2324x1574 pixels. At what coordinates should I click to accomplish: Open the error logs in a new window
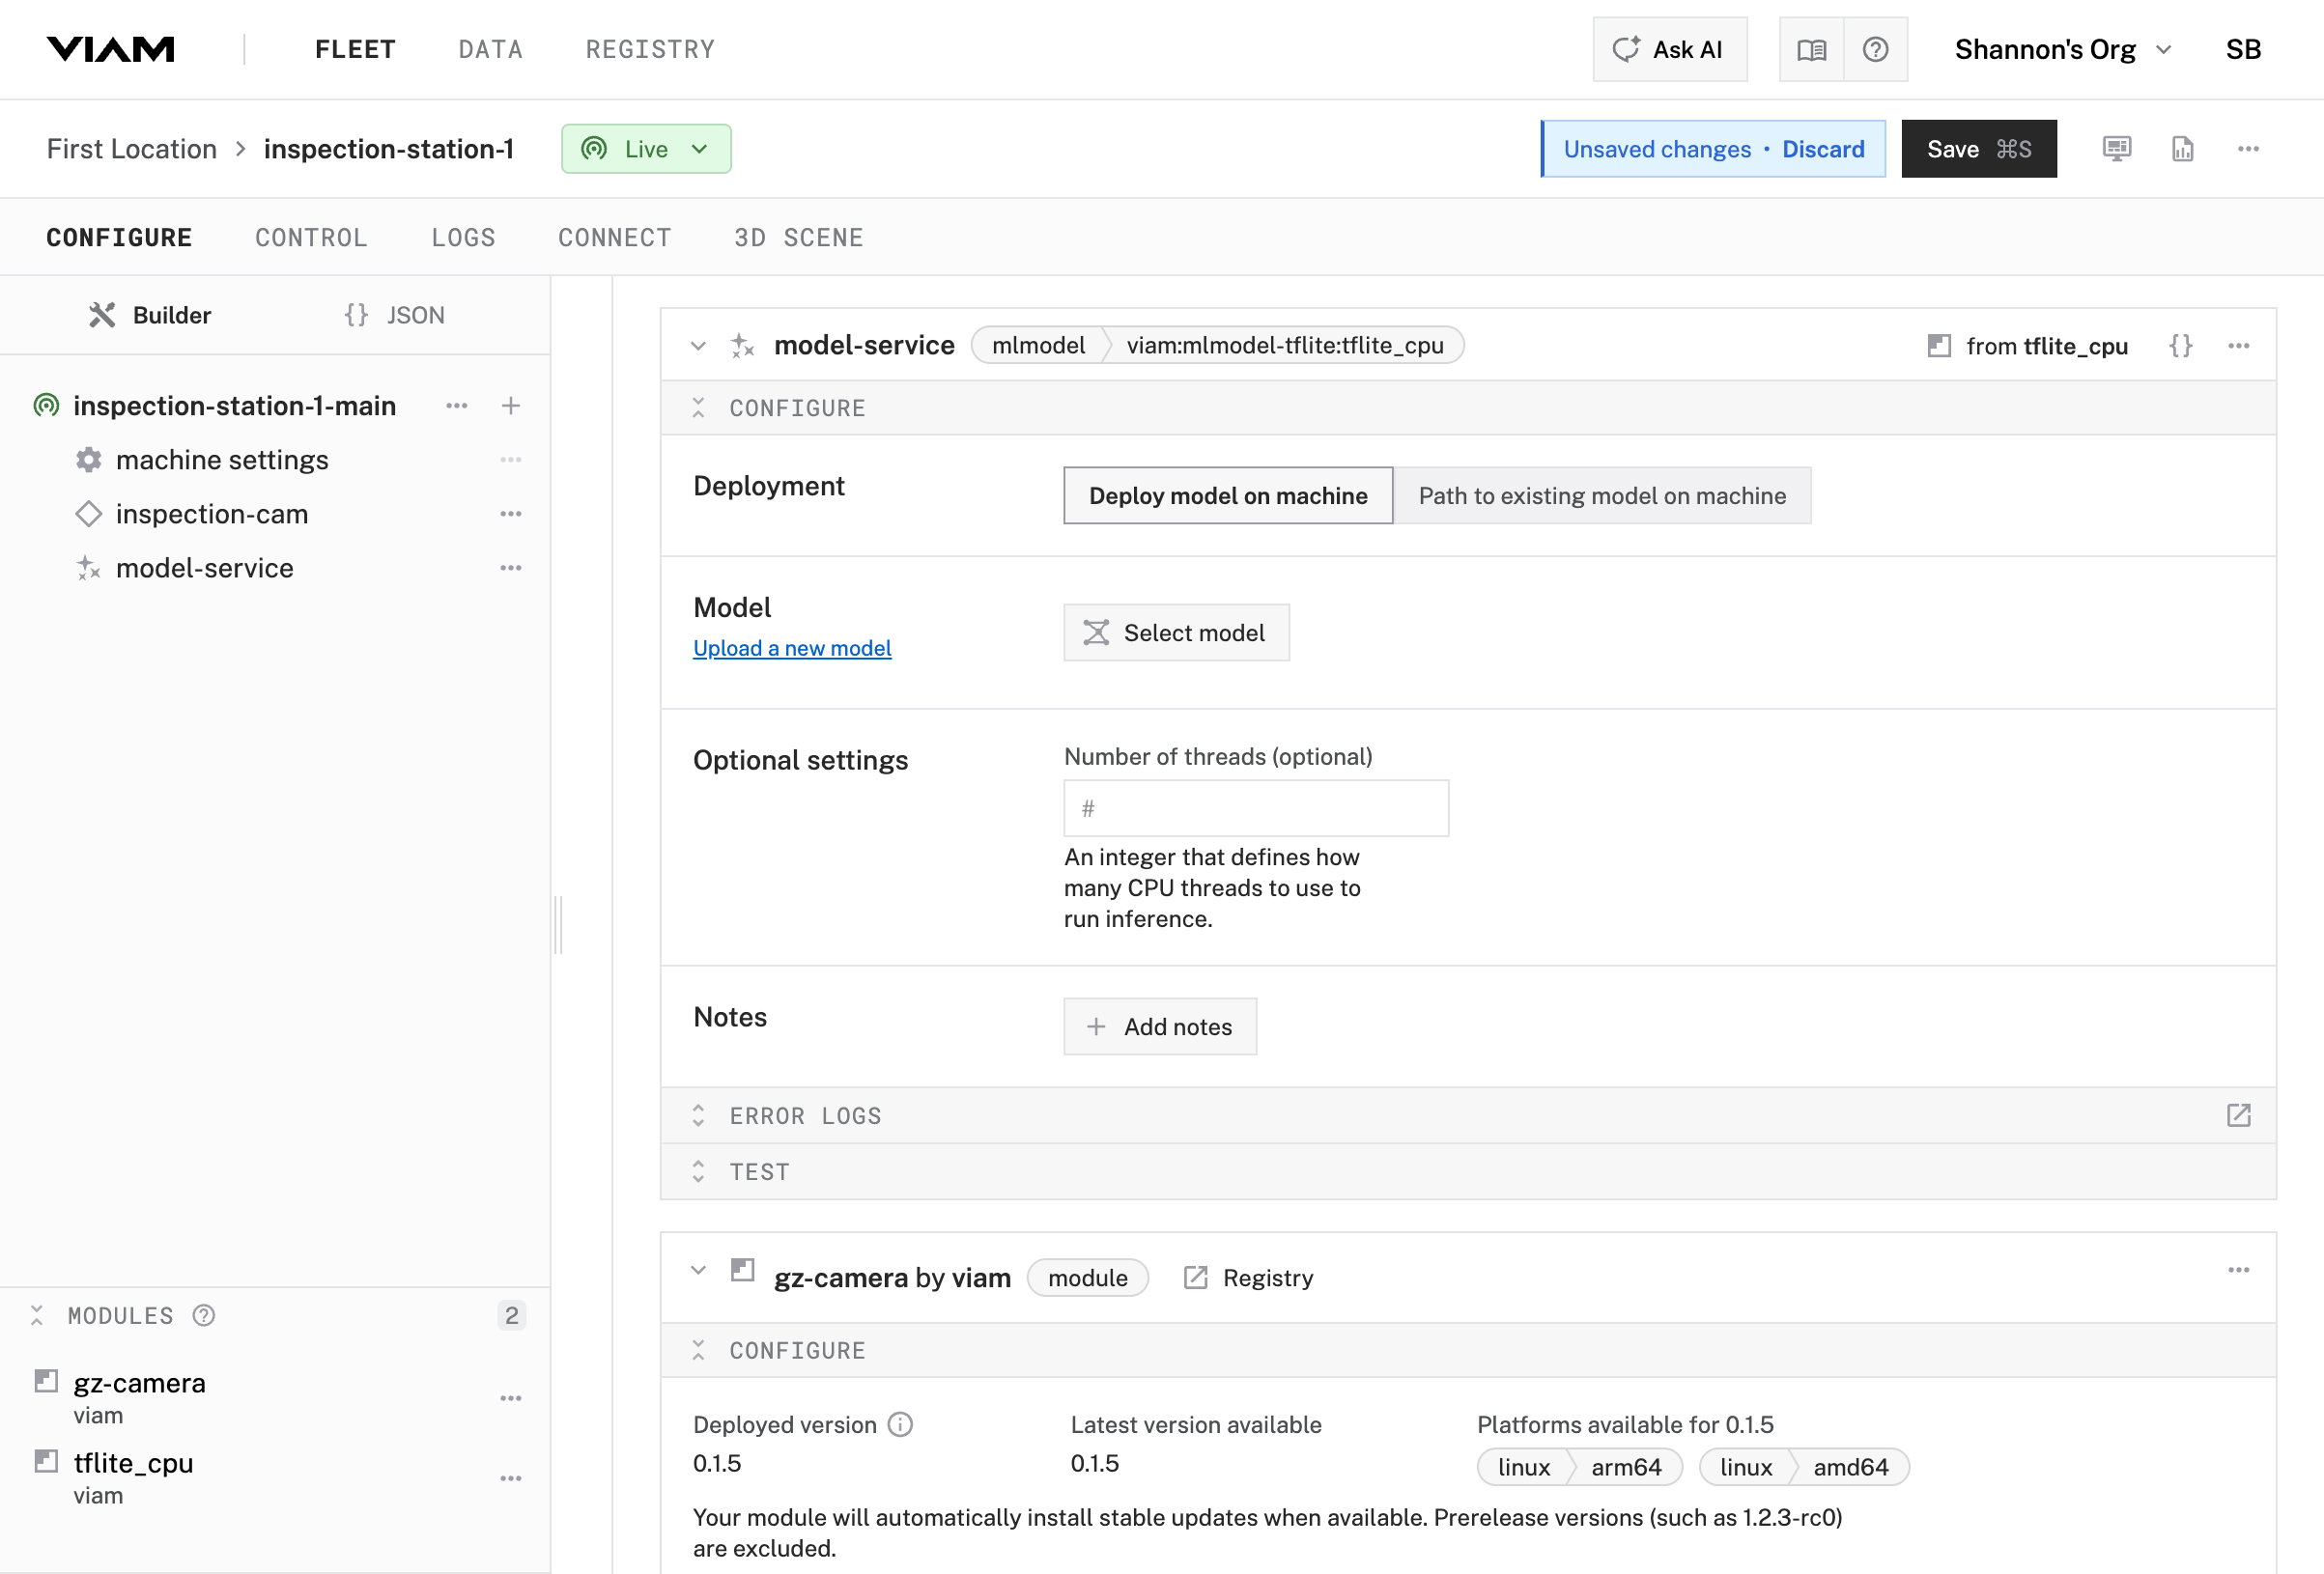pyautogui.click(x=2238, y=1115)
